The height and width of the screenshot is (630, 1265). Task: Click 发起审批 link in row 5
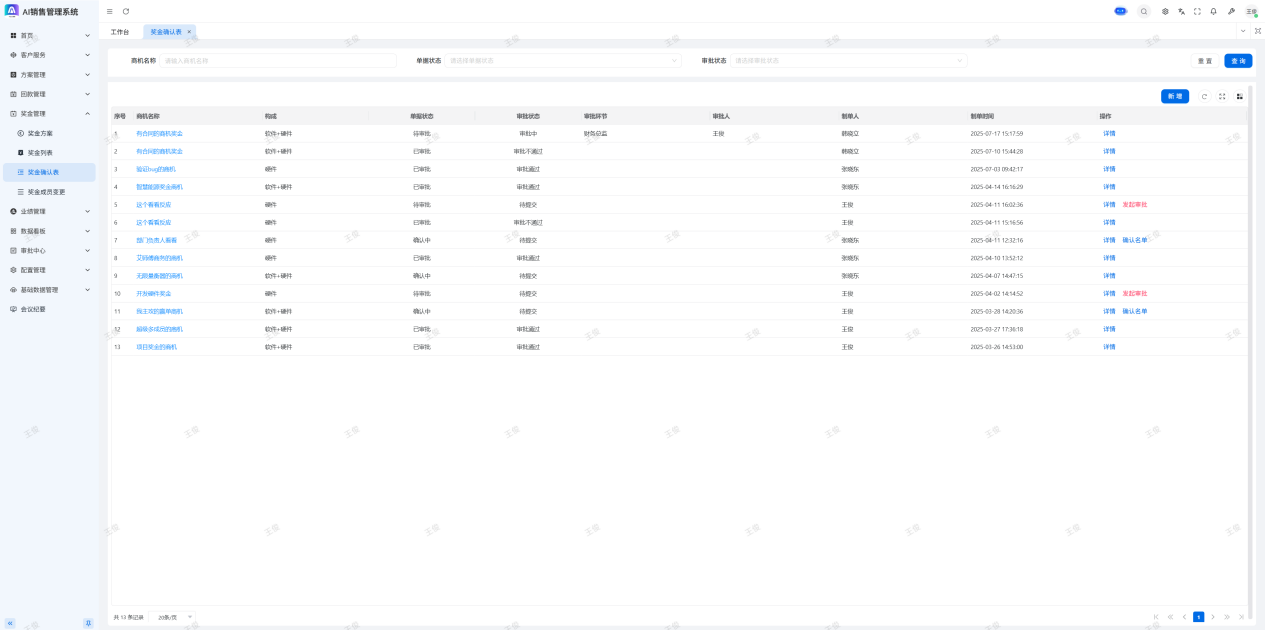point(1134,205)
